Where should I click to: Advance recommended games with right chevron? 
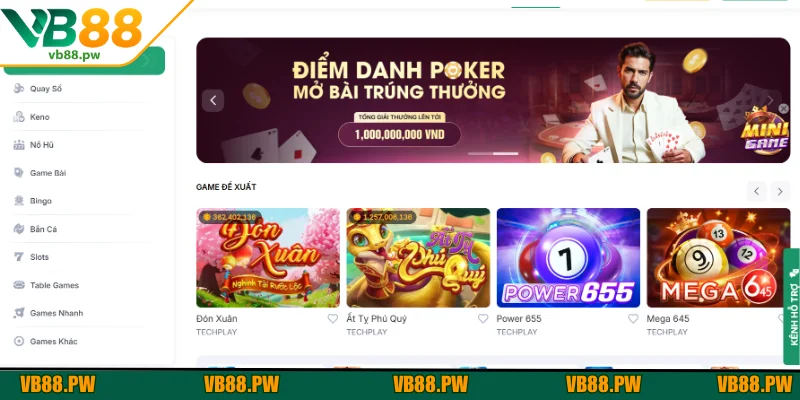[x=780, y=192]
